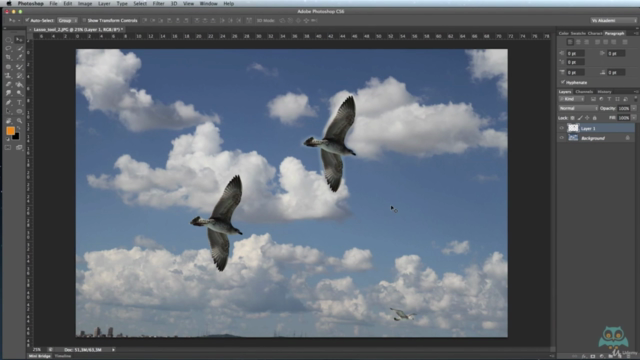Screen dimensions: 640x360
Task: Select the Pen tool
Action: click(x=9, y=102)
